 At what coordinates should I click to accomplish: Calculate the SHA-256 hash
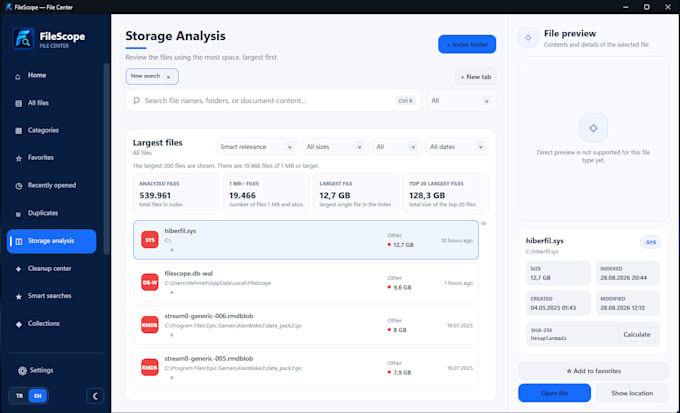pos(637,335)
